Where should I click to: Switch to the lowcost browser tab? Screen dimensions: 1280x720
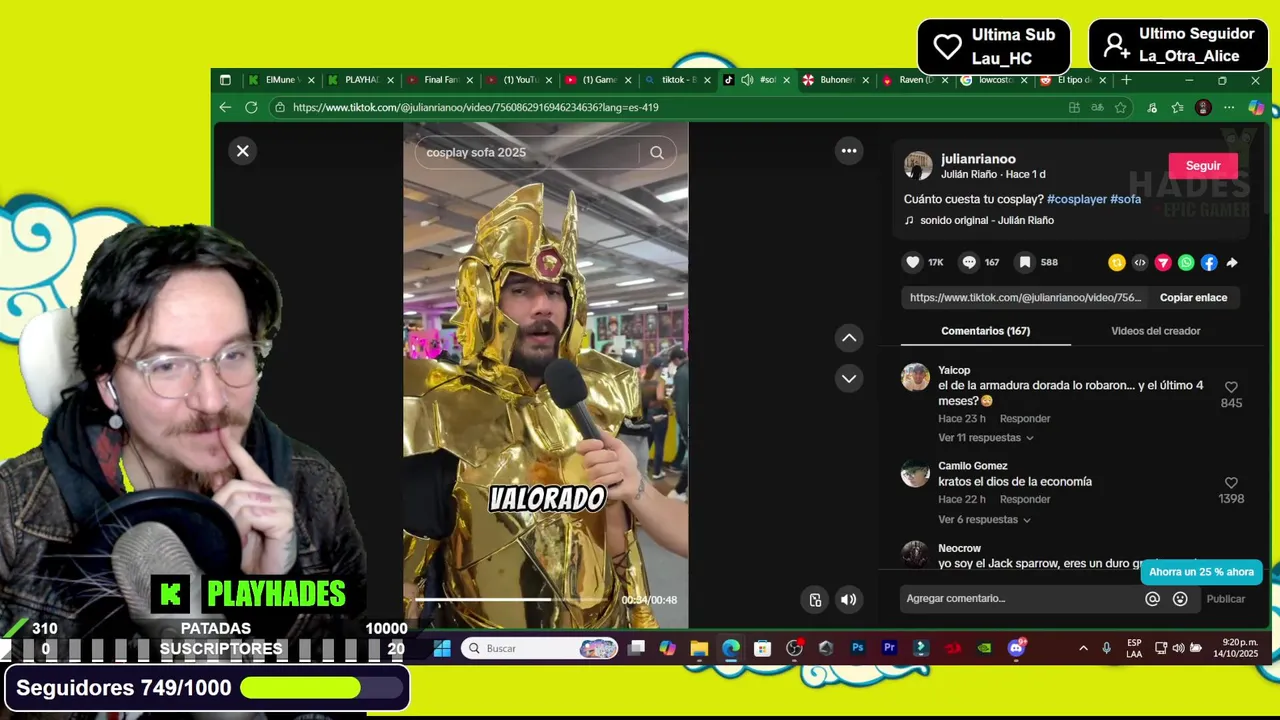[994, 80]
